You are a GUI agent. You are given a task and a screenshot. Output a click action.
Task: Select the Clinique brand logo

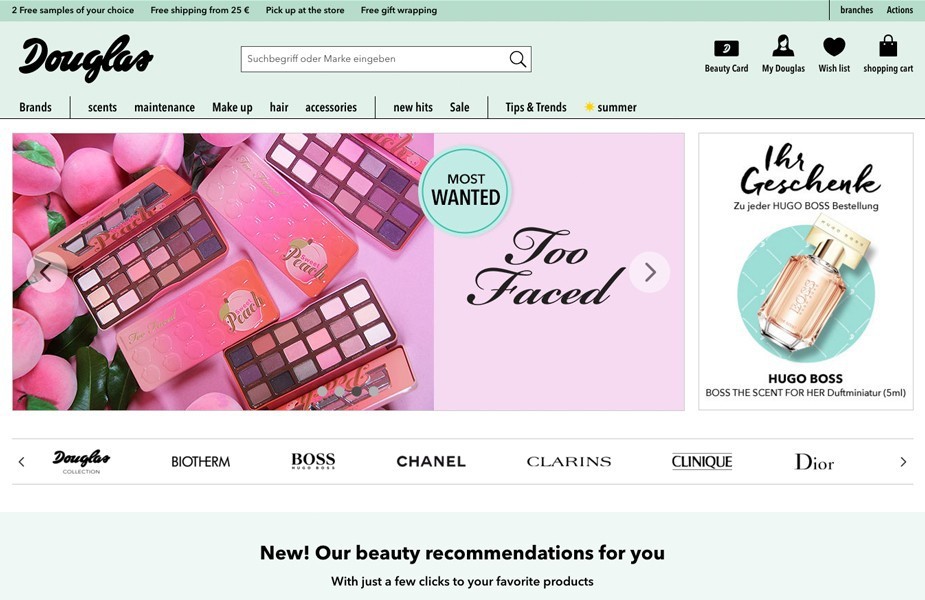(702, 461)
